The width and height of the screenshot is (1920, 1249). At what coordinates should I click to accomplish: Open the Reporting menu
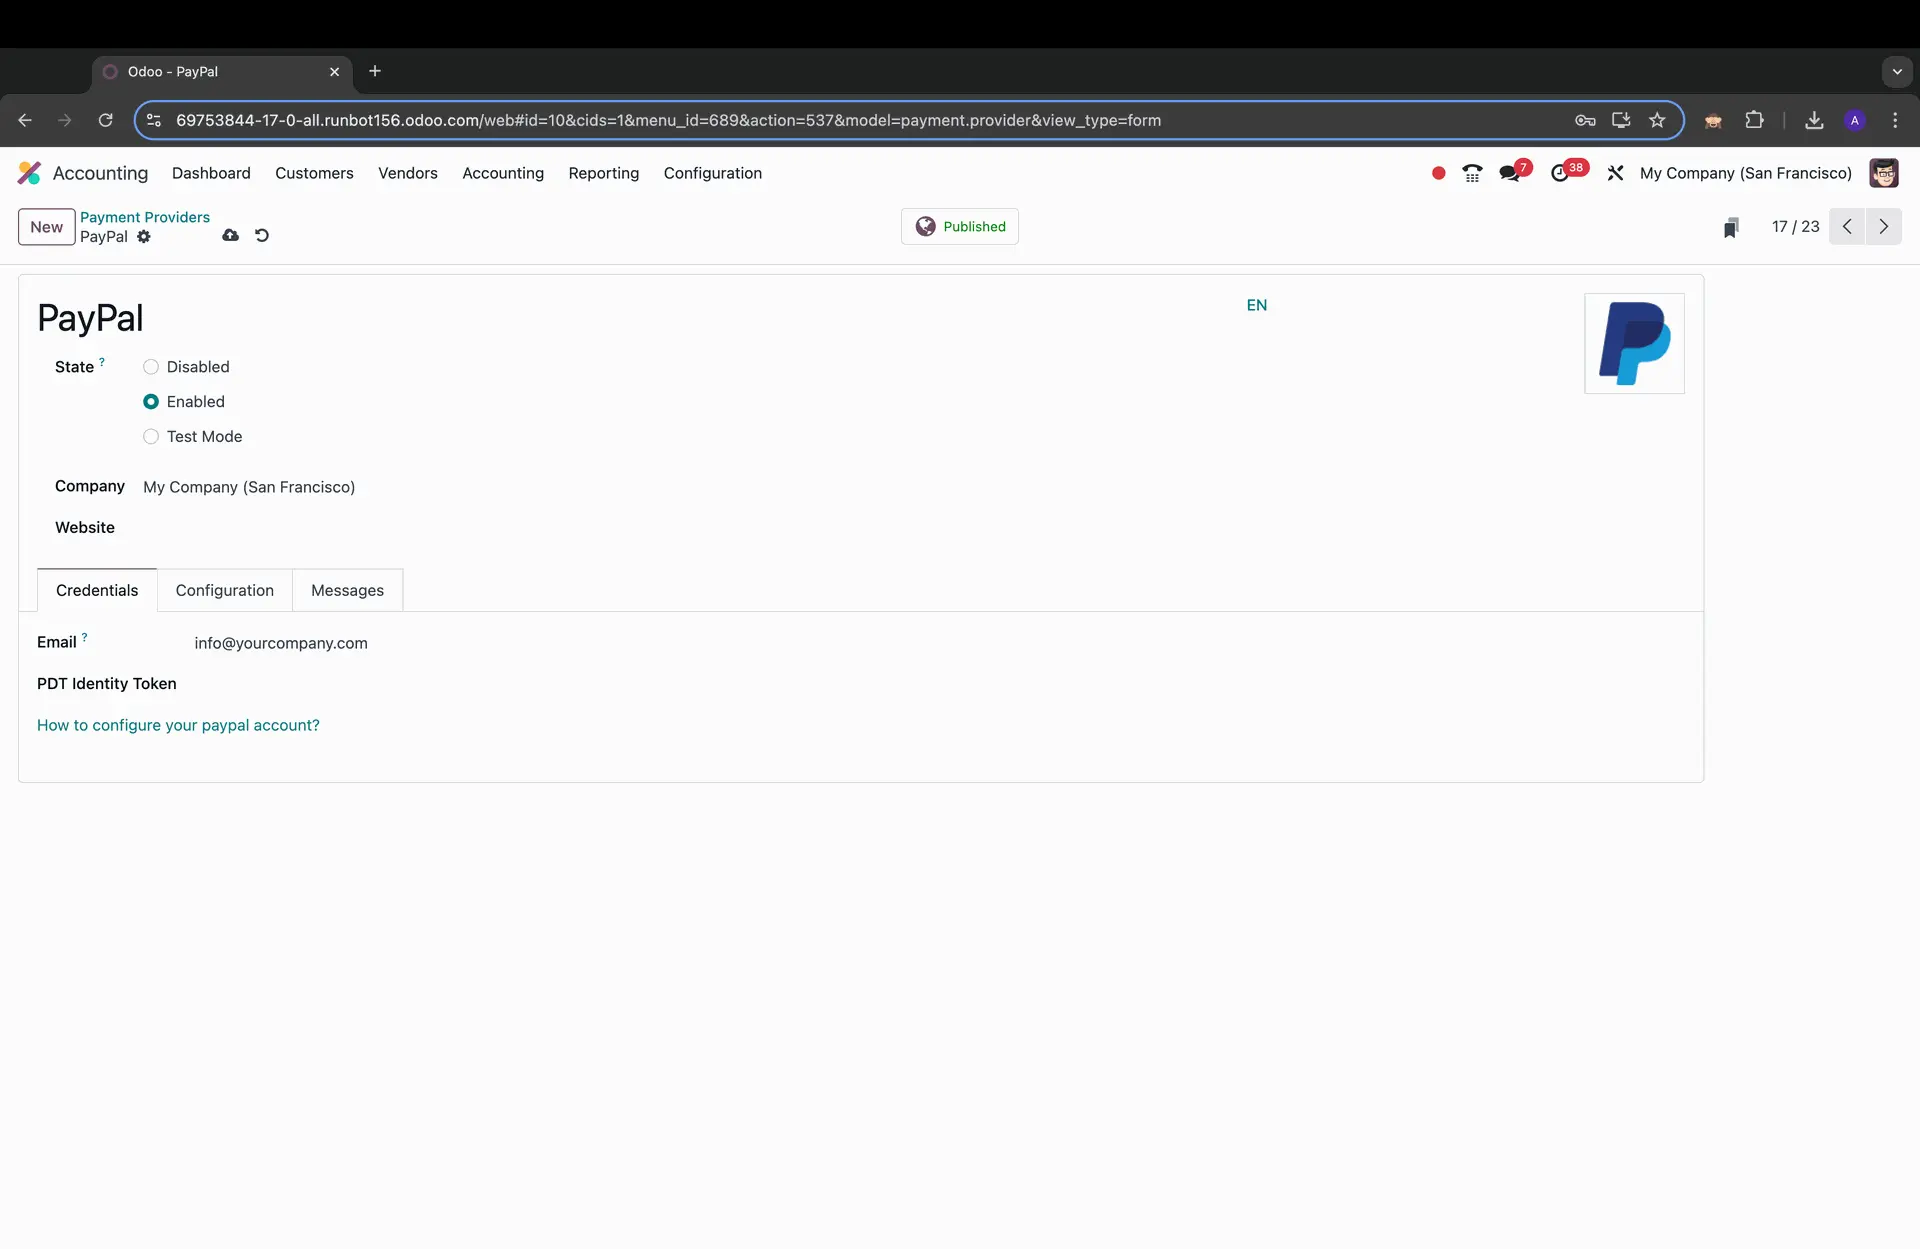pos(603,173)
